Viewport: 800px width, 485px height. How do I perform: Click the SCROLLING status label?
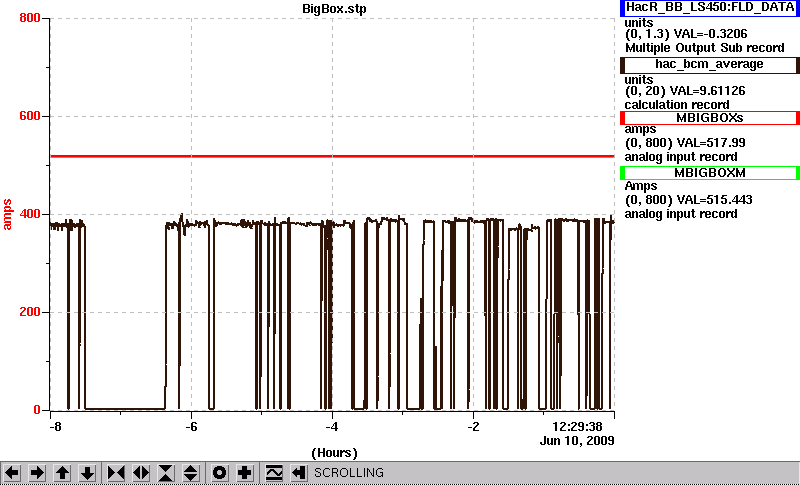349,473
